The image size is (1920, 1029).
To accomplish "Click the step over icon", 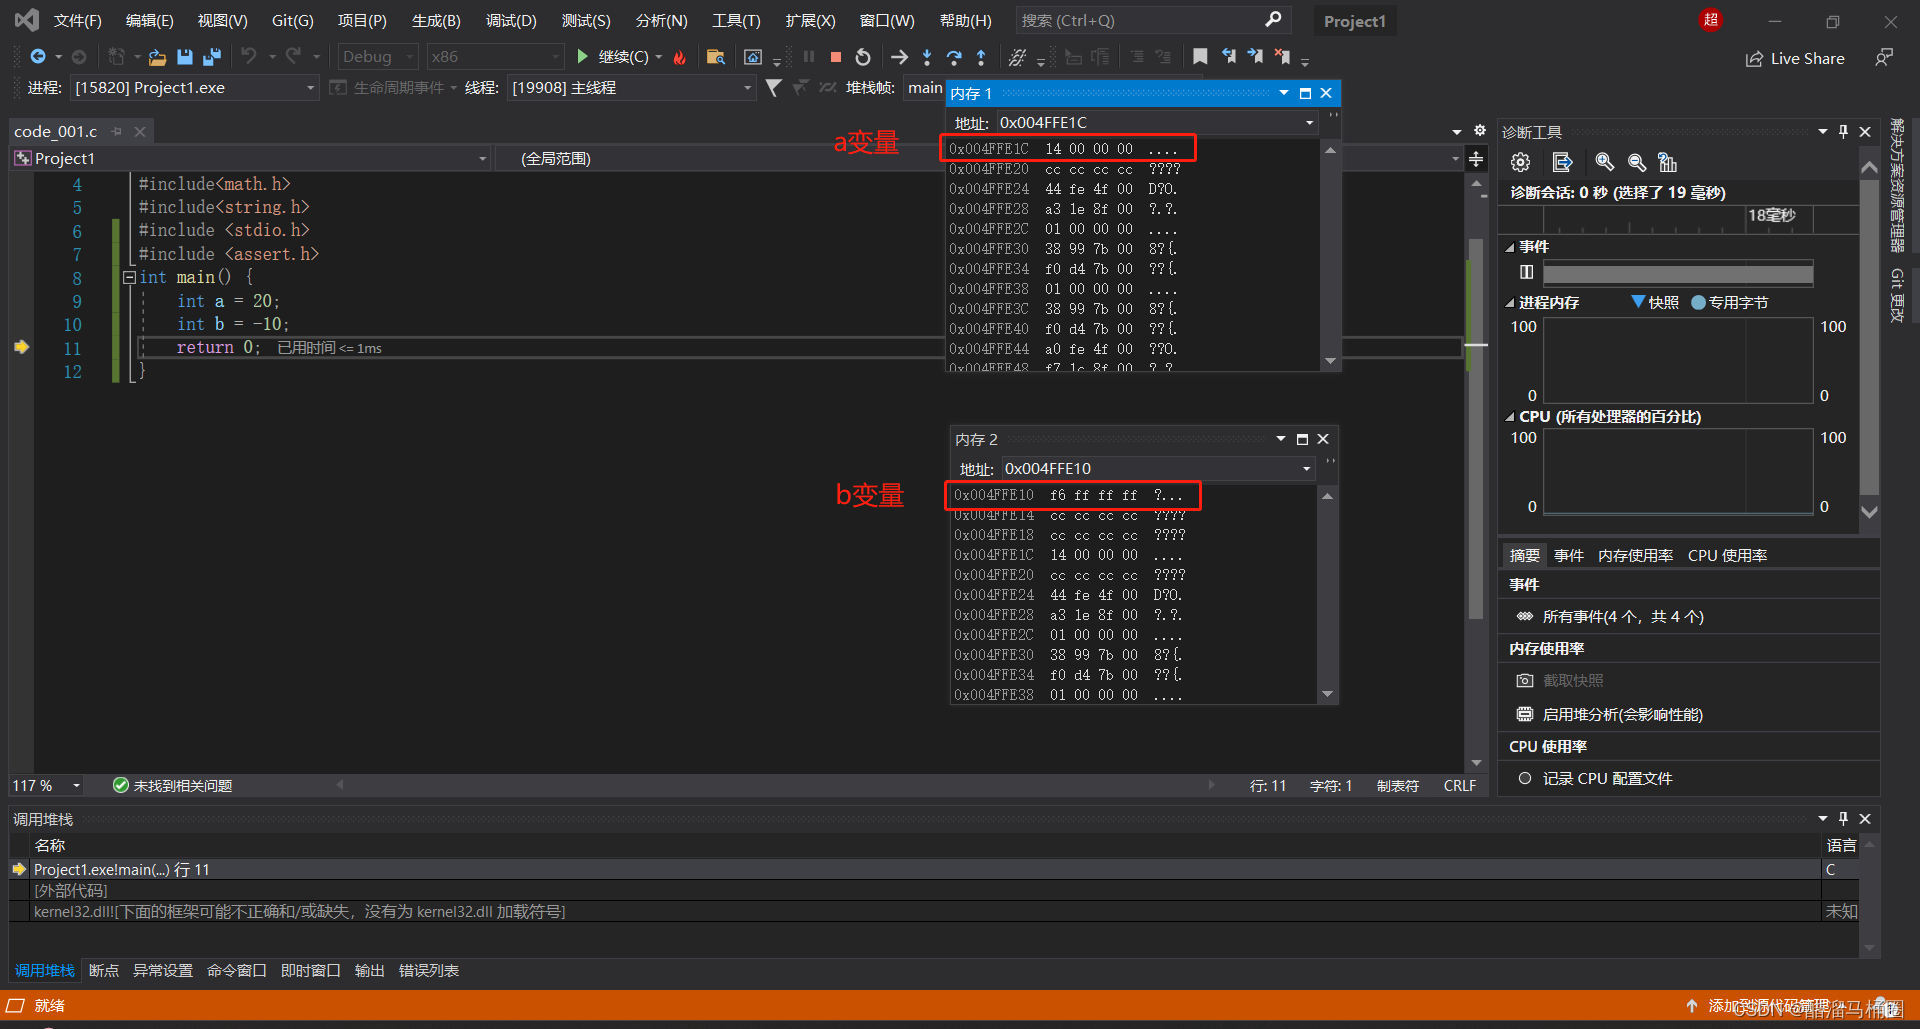I will tap(954, 57).
